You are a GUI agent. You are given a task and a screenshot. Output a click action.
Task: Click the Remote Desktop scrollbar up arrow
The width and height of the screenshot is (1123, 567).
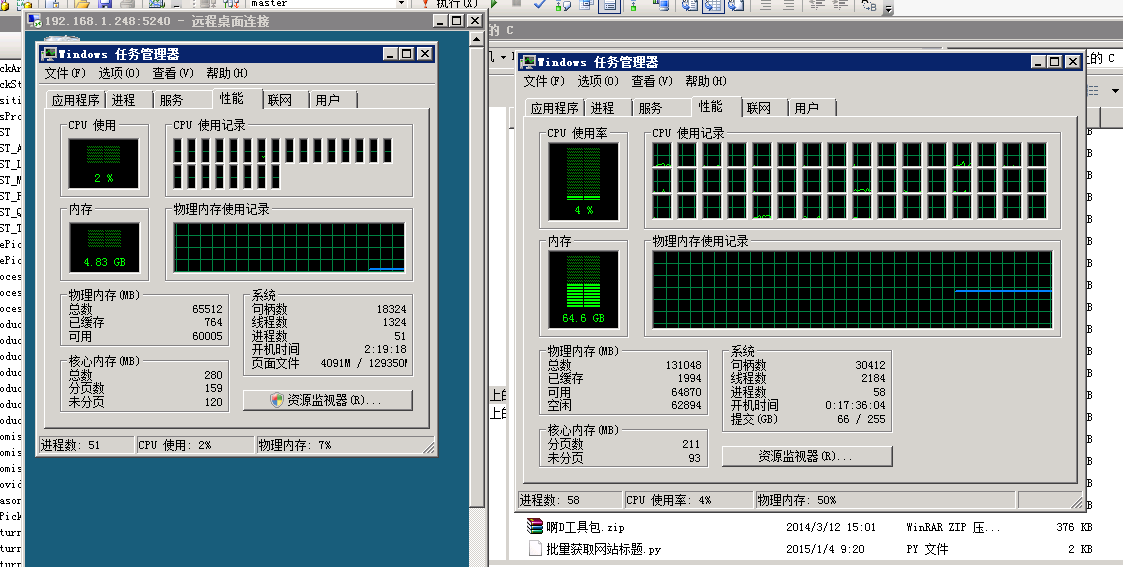click(477, 39)
